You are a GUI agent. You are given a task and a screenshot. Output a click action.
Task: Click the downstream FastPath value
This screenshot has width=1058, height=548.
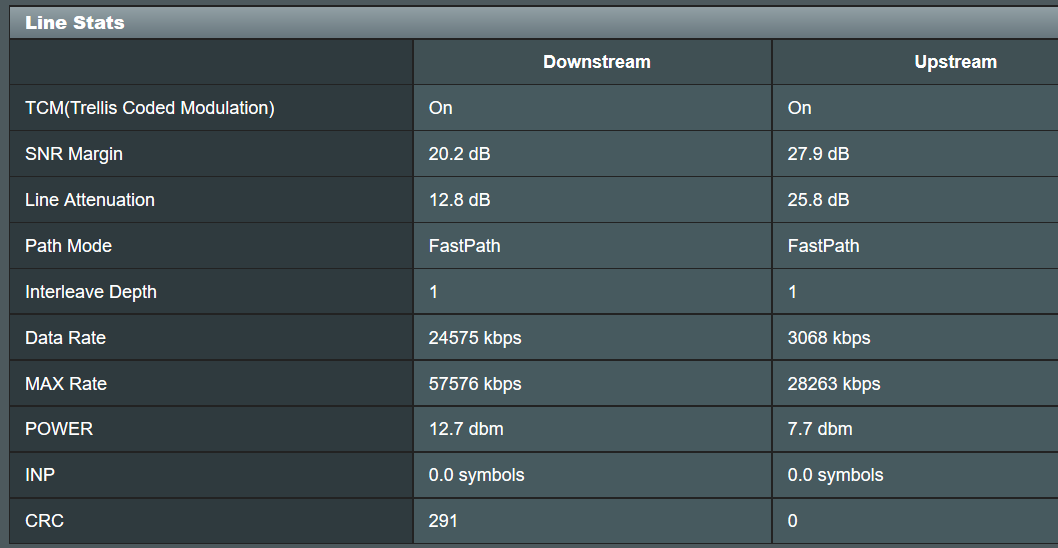point(464,246)
